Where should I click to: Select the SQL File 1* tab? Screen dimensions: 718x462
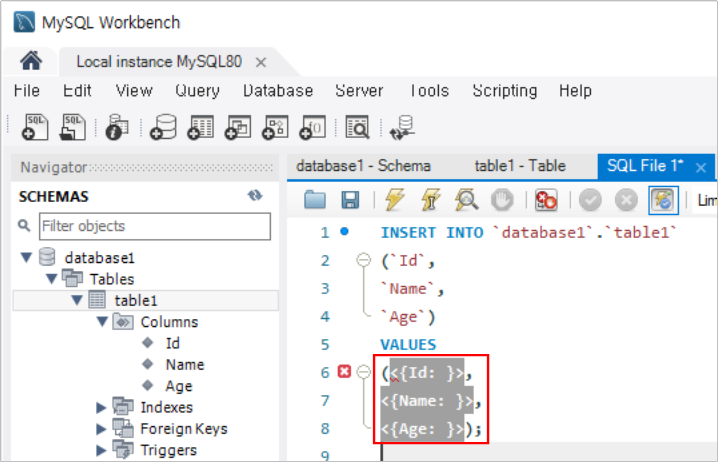[x=645, y=166]
